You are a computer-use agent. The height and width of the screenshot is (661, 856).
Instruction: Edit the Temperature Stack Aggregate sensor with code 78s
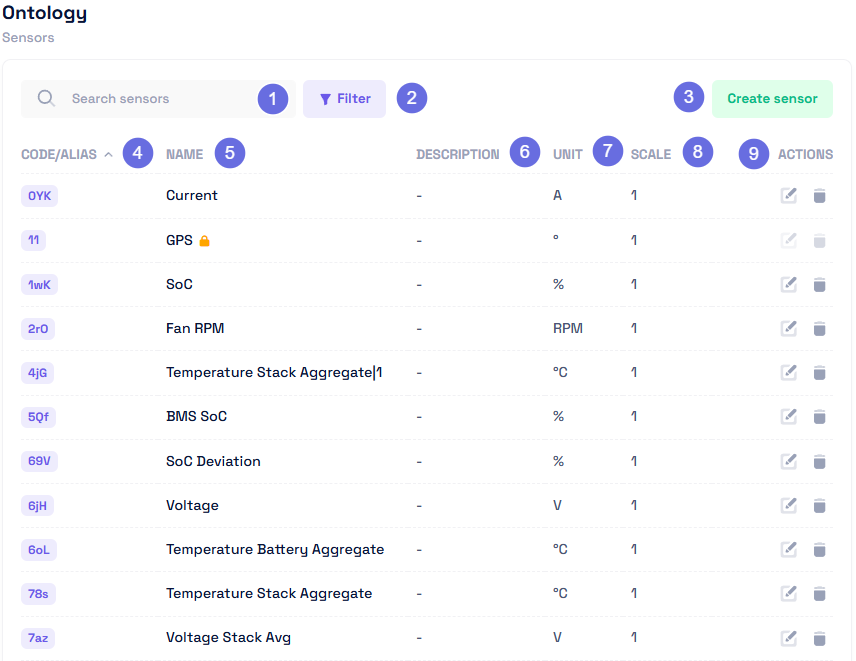(788, 593)
